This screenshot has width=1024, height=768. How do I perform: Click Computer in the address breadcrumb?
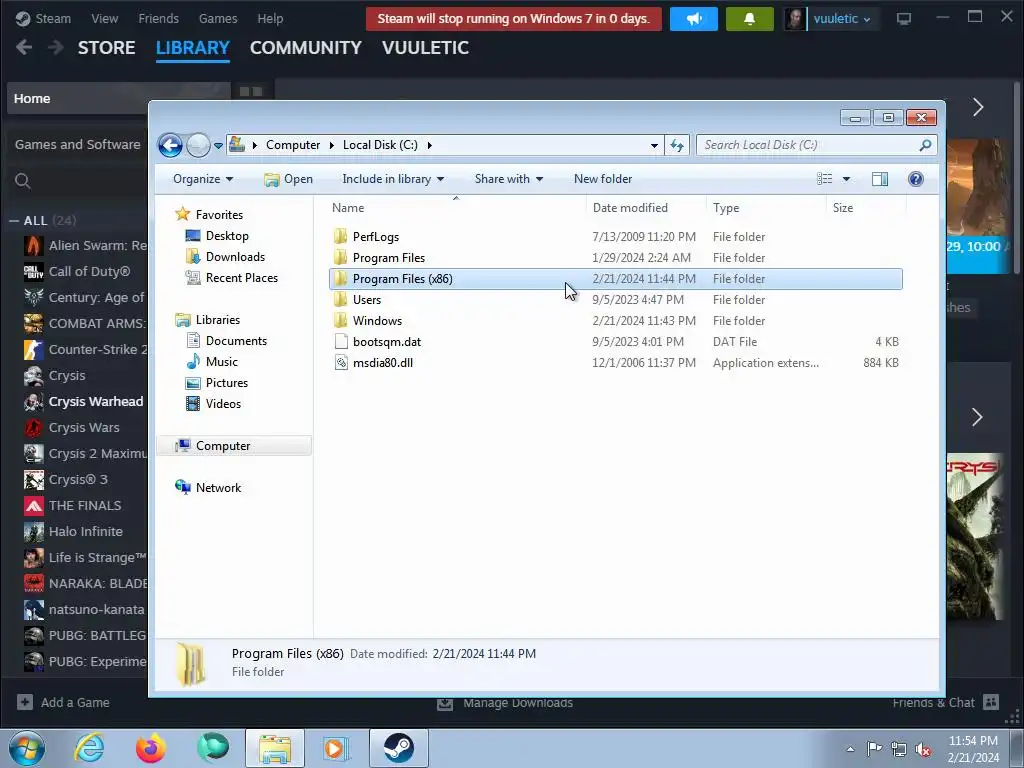coord(293,145)
